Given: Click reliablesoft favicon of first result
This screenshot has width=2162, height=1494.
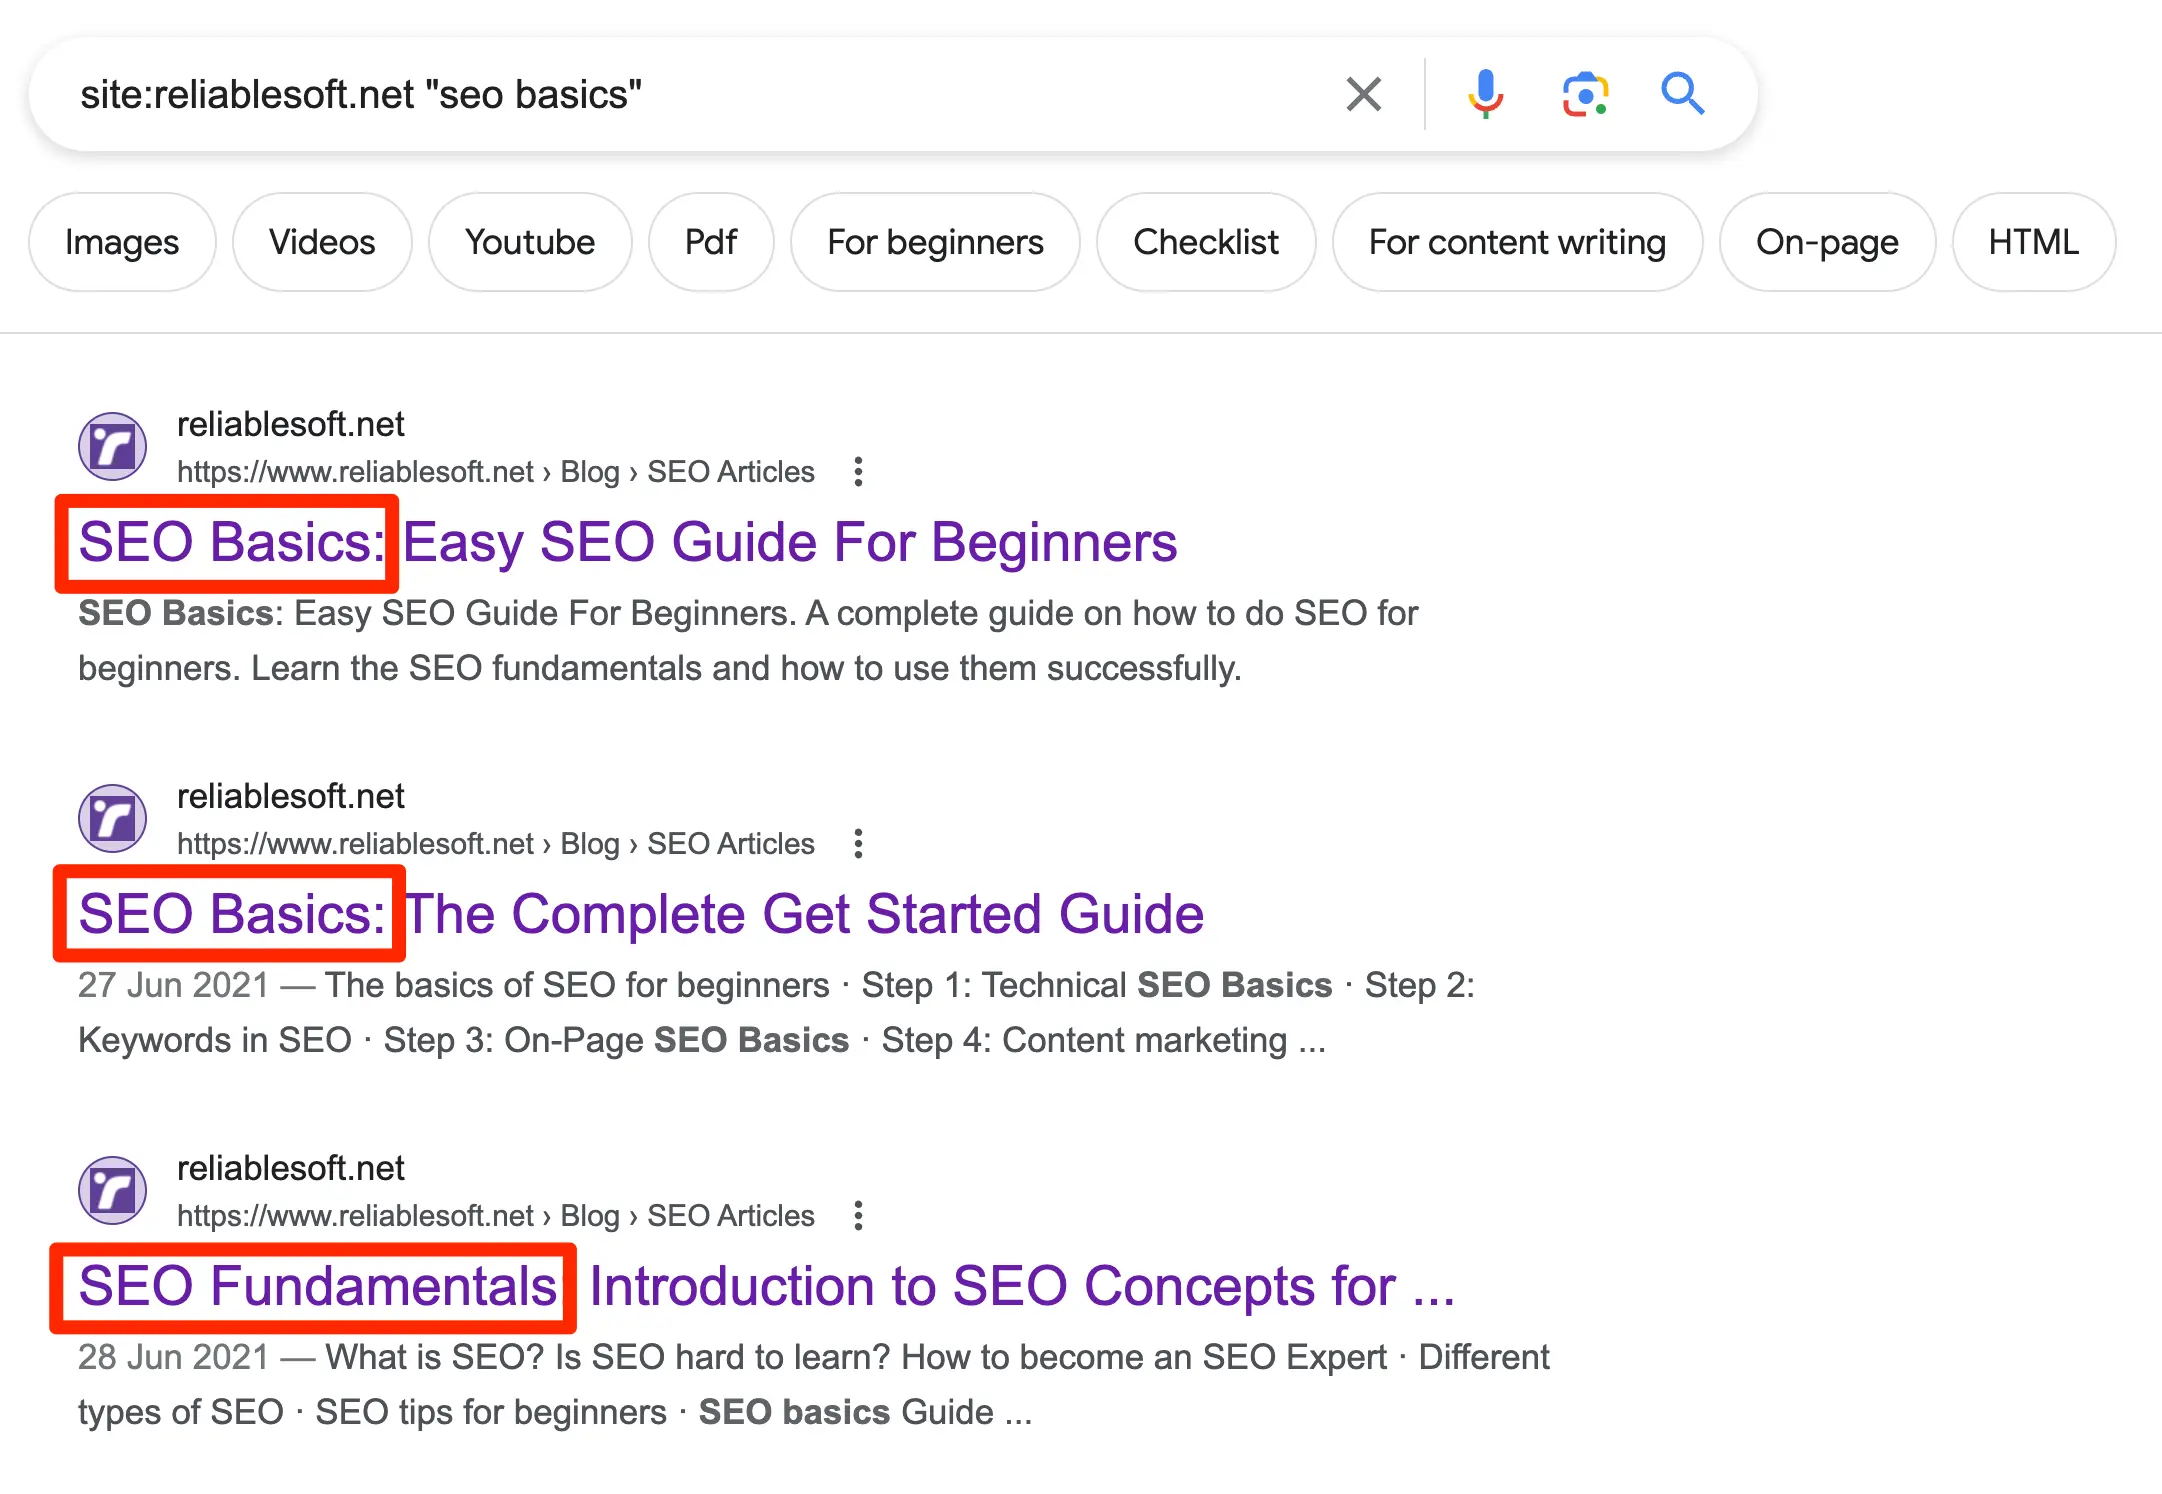Looking at the screenshot, I should tap(113, 447).
